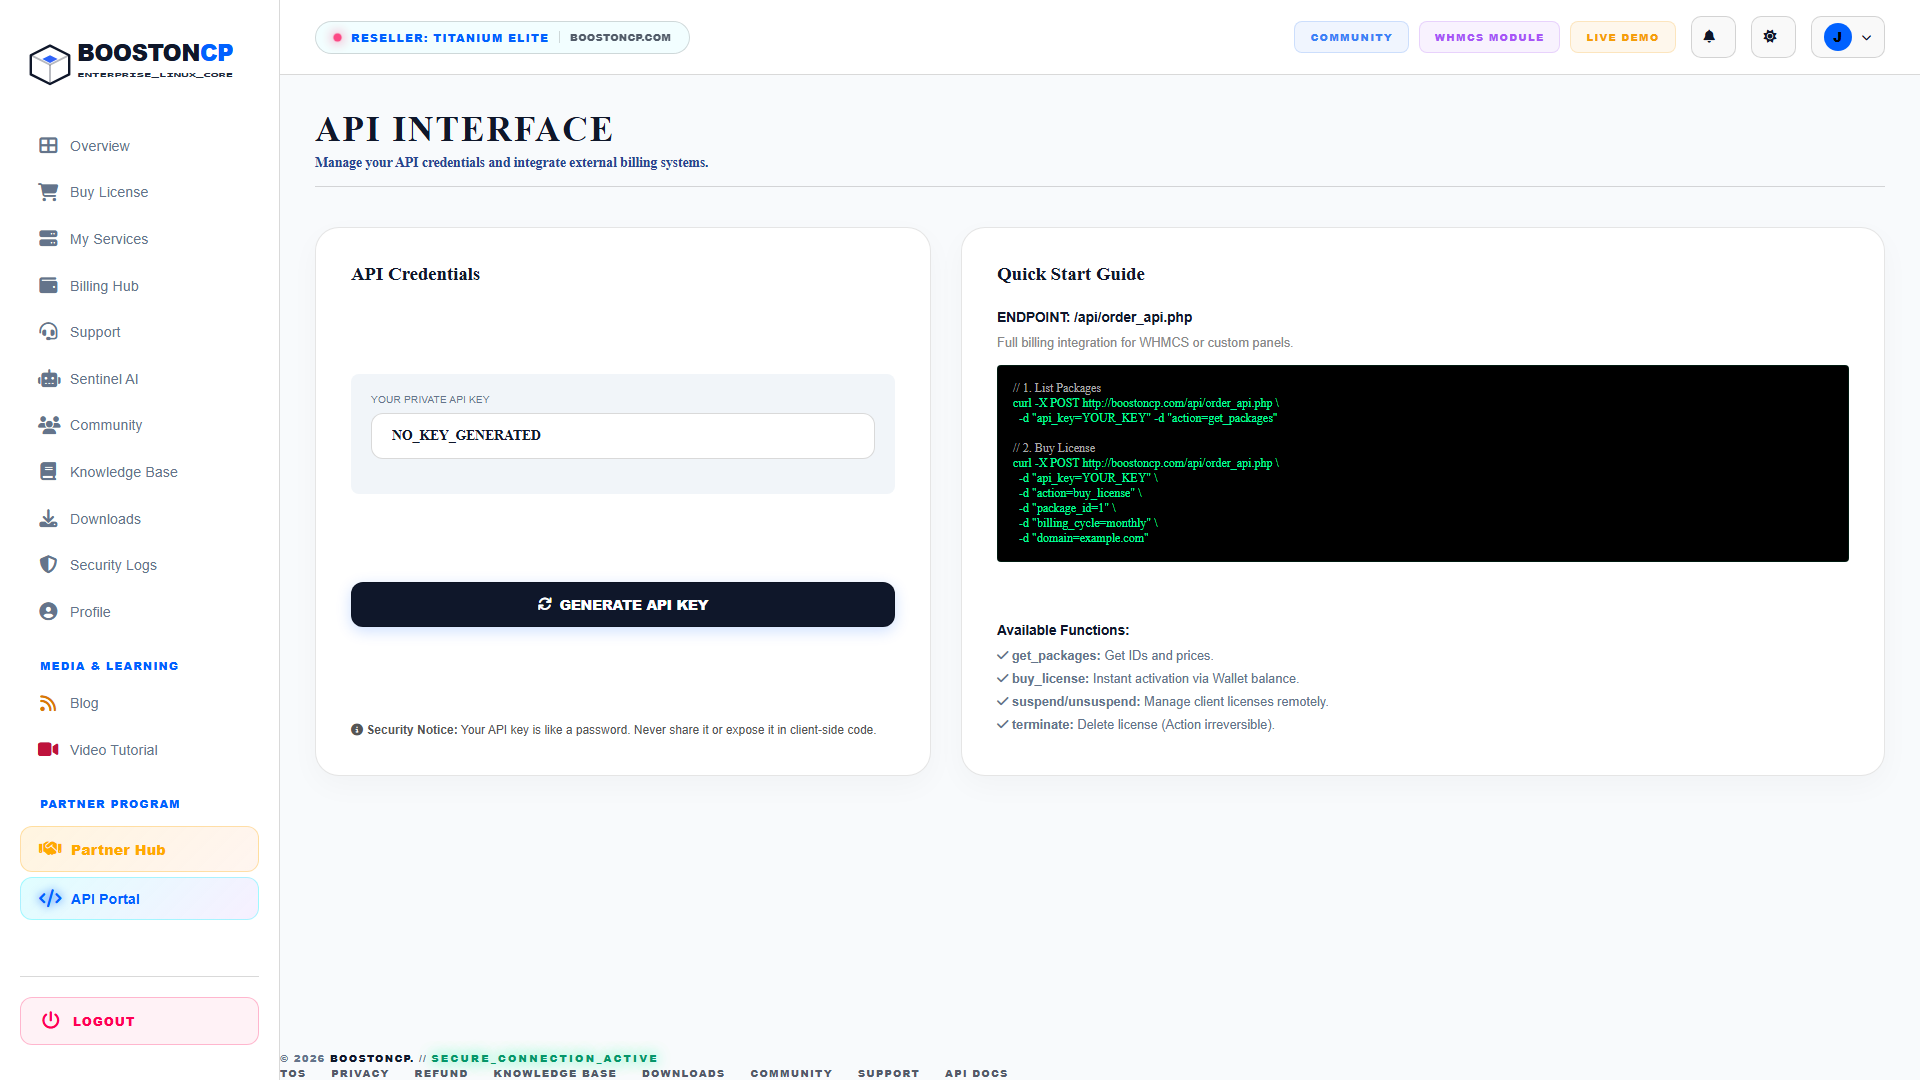Select Billing Hub in sidebar
Screen dimensions: 1920x1080
point(139,286)
